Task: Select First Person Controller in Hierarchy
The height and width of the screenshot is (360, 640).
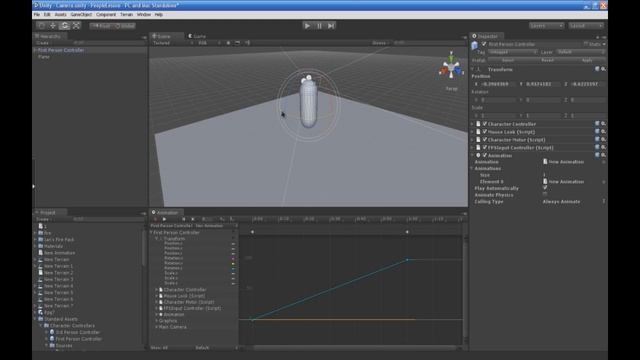Action: coord(61,50)
